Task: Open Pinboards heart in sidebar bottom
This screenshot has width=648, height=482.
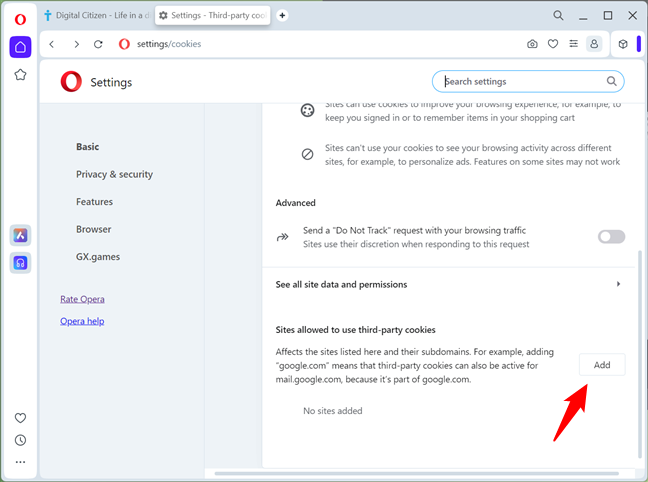Action: (20, 418)
